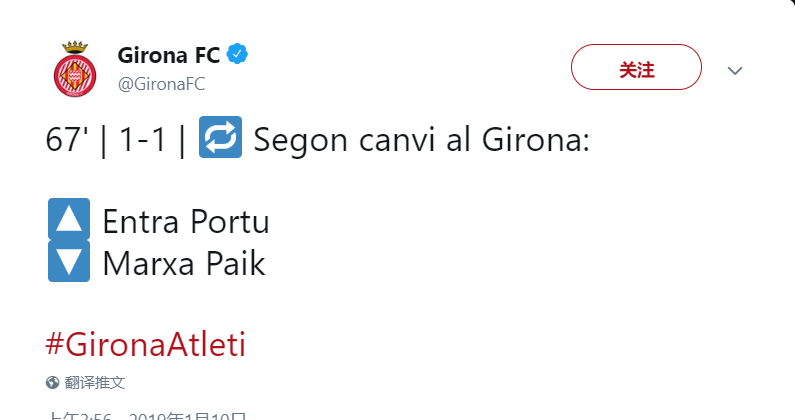Click the 1-1 score text

point(142,139)
